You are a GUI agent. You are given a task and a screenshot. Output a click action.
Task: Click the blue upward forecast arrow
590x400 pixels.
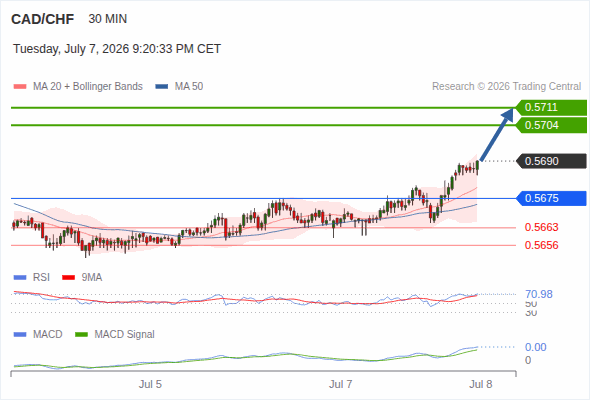[x=497, y=134]
